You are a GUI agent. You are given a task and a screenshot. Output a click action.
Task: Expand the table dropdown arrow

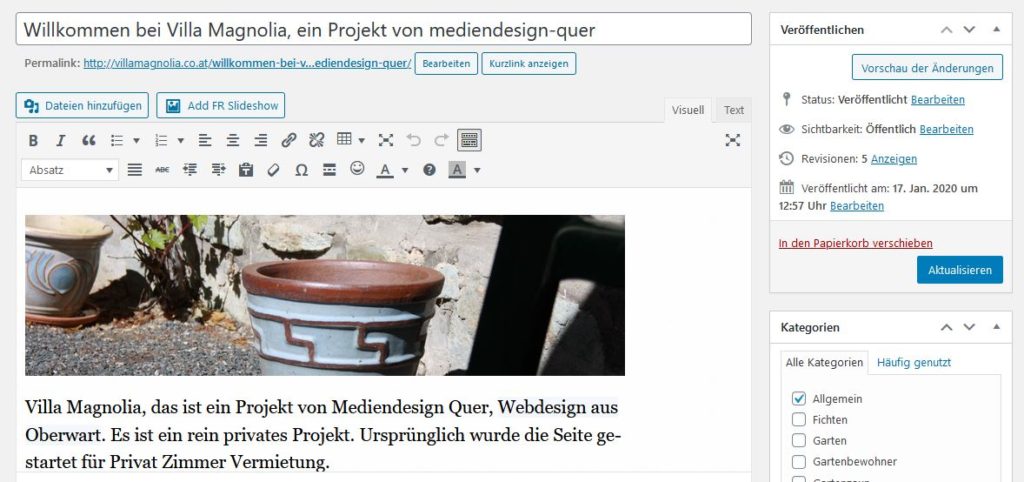[362, 140]
